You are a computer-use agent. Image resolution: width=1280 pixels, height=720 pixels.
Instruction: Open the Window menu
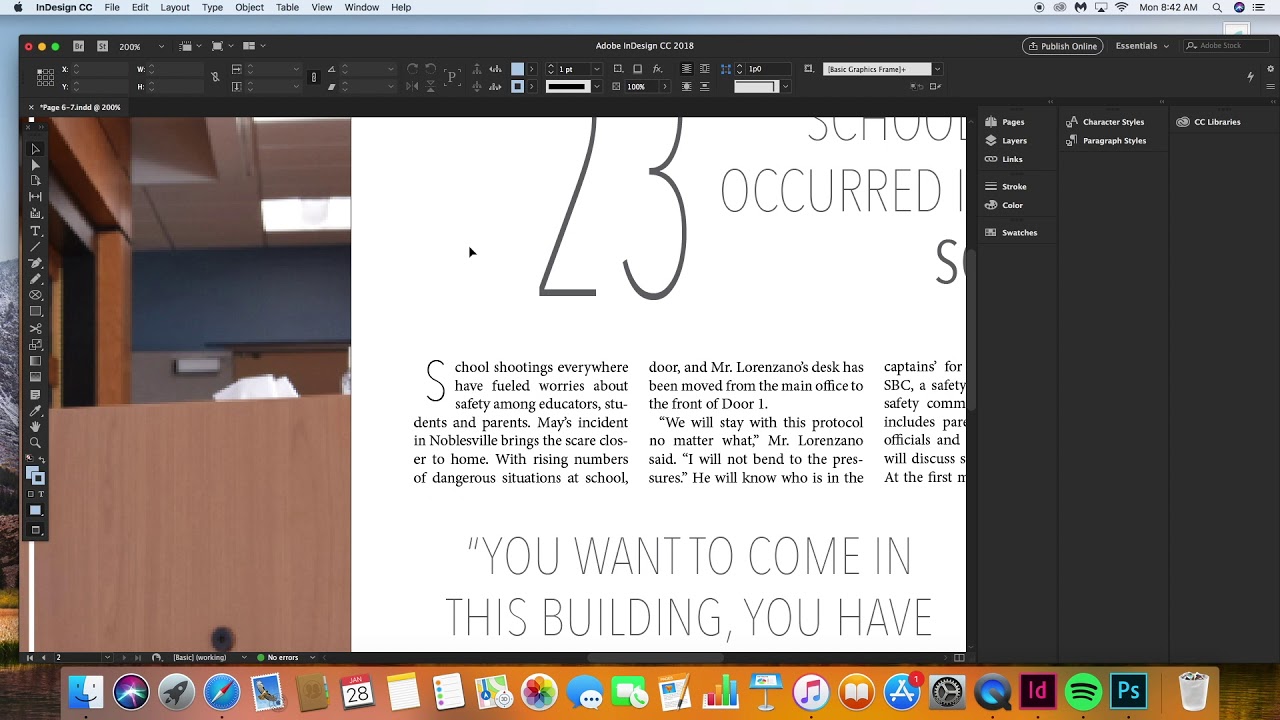point(361,7)
